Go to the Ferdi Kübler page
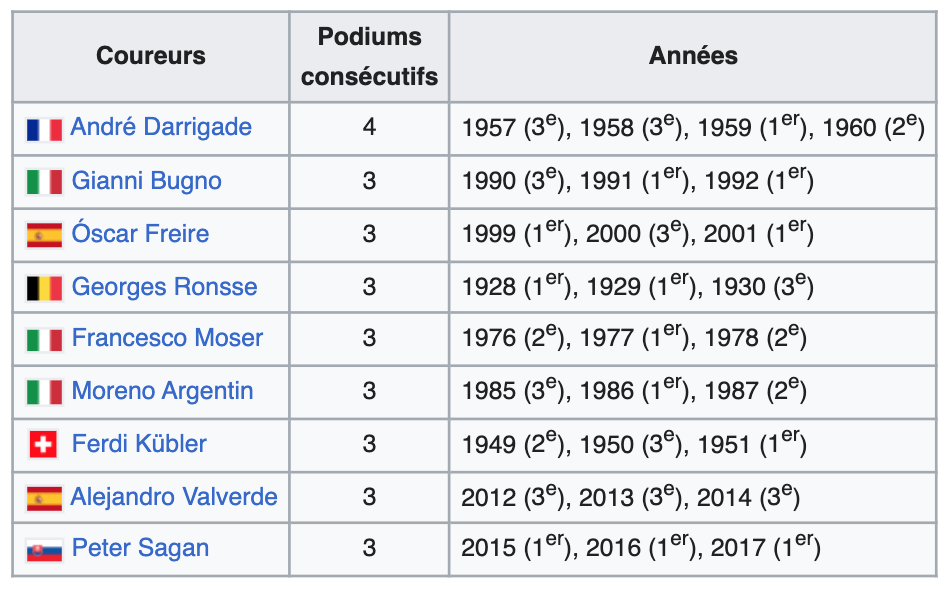950x590 pixels. 139,444
